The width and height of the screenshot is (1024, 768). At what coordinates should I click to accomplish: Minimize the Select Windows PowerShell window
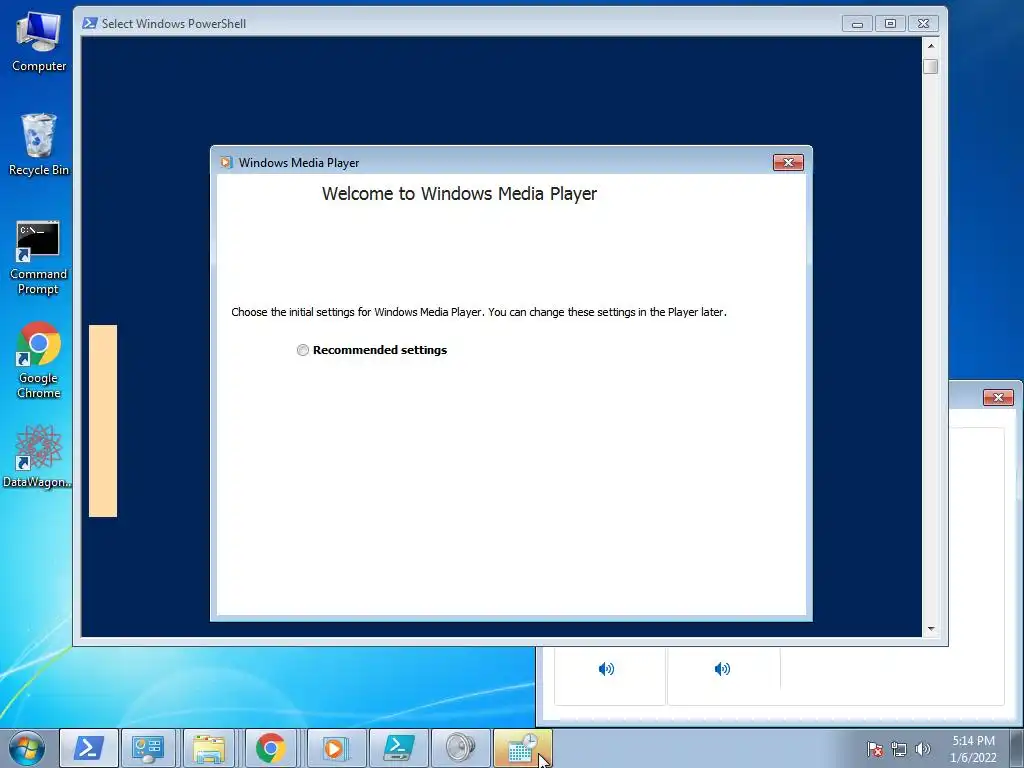(857, 24)
